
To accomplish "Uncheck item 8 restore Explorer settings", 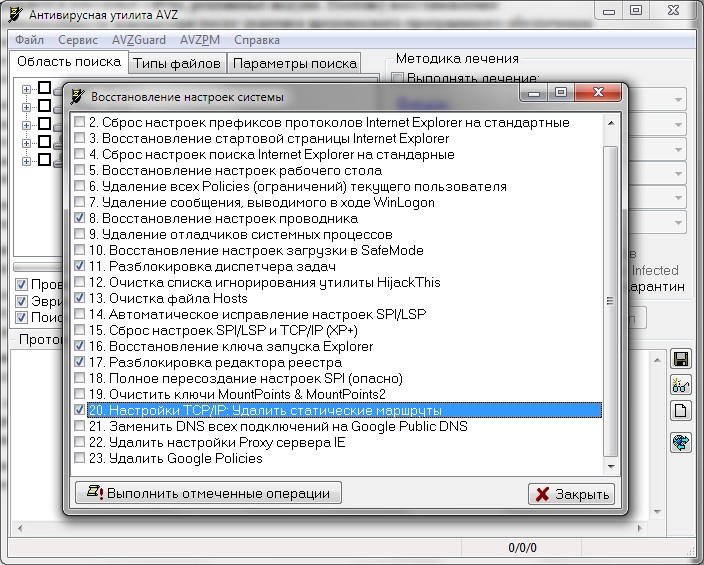I will 79,218.
